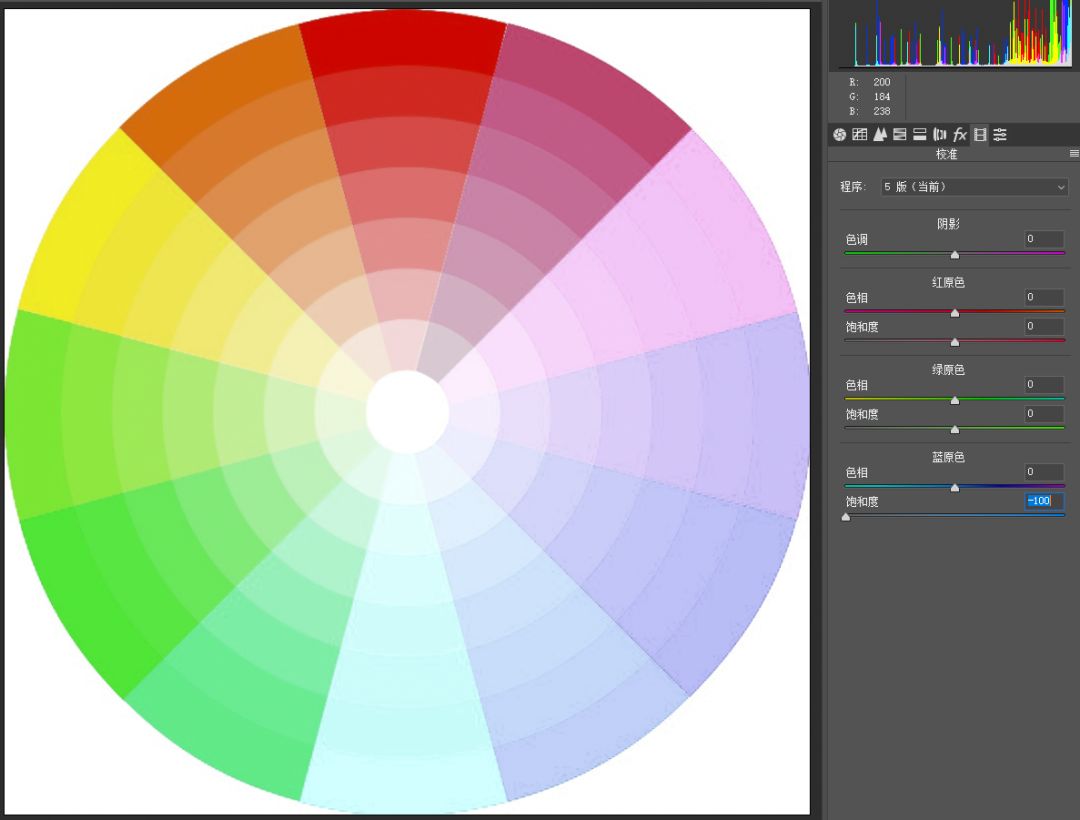Open the fx Effects panel
The image size is (1080, 820).
(959, 134)
